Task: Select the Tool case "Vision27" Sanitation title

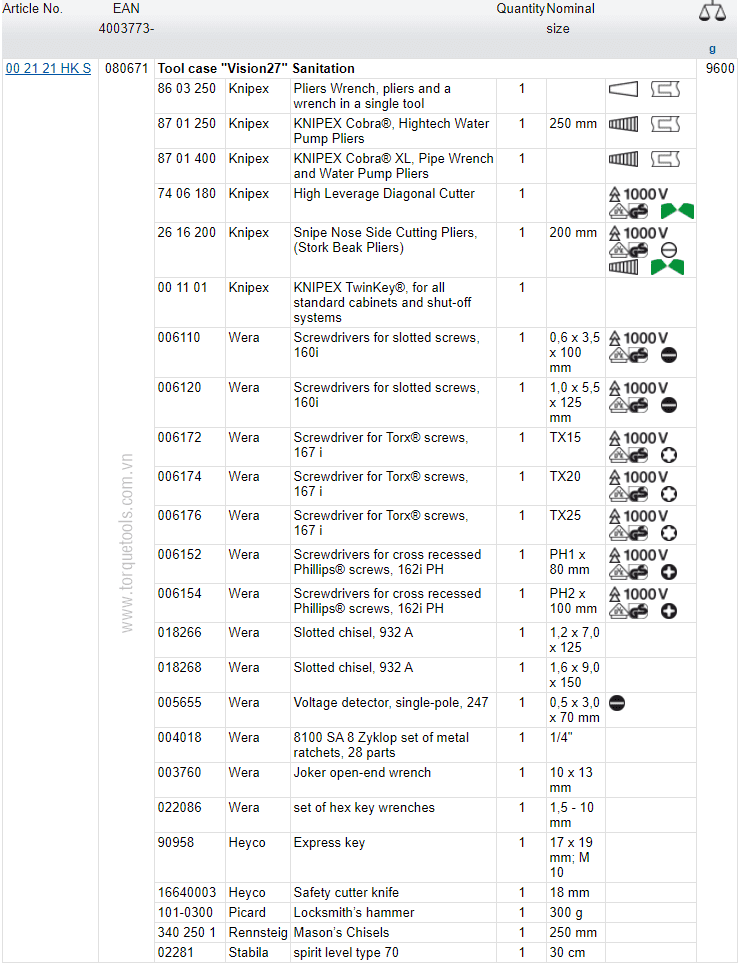Action: click(256, 68)
